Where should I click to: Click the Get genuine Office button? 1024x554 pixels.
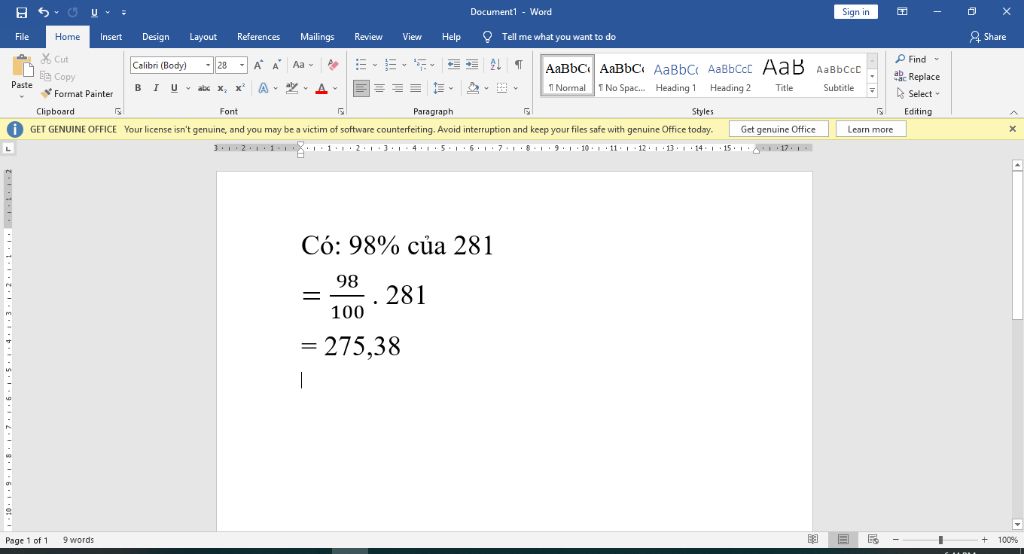(x=778, y=129)
